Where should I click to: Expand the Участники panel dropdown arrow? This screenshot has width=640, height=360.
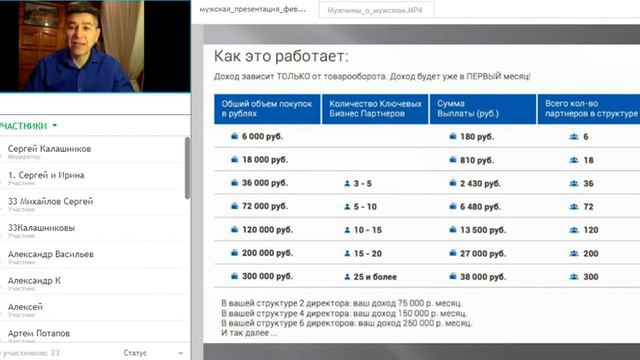pos(55,126)
